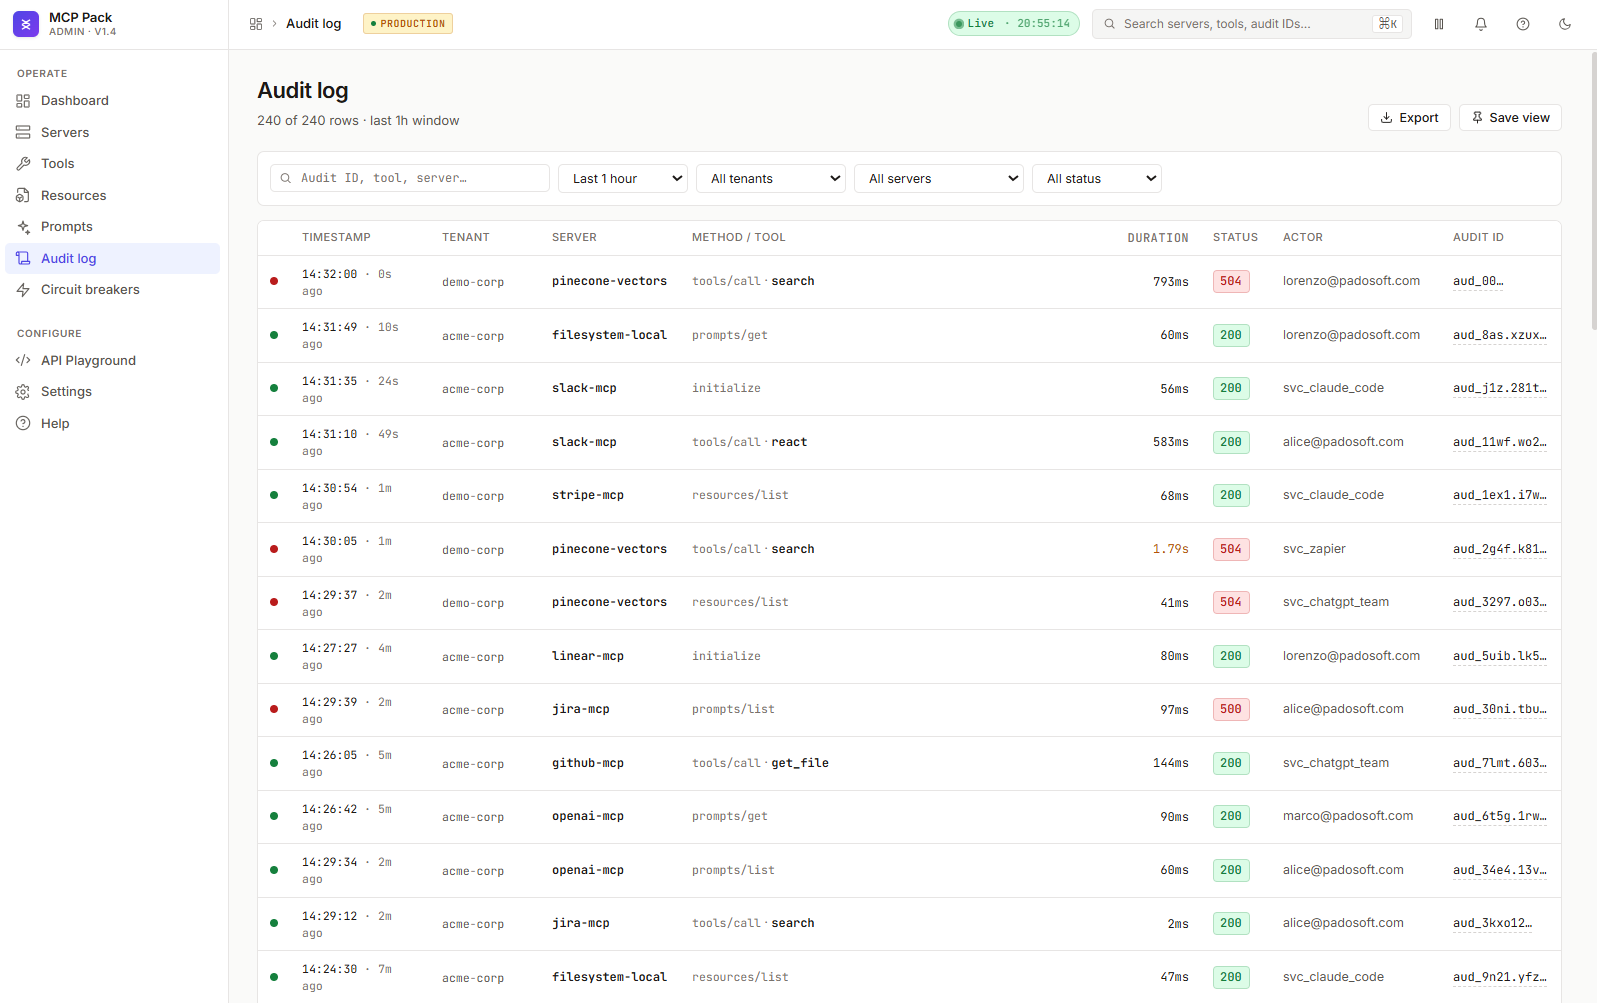The image size is (1597, 1003).
Task: Click the Tools wrench icon
Action: [x=23, y=164]
